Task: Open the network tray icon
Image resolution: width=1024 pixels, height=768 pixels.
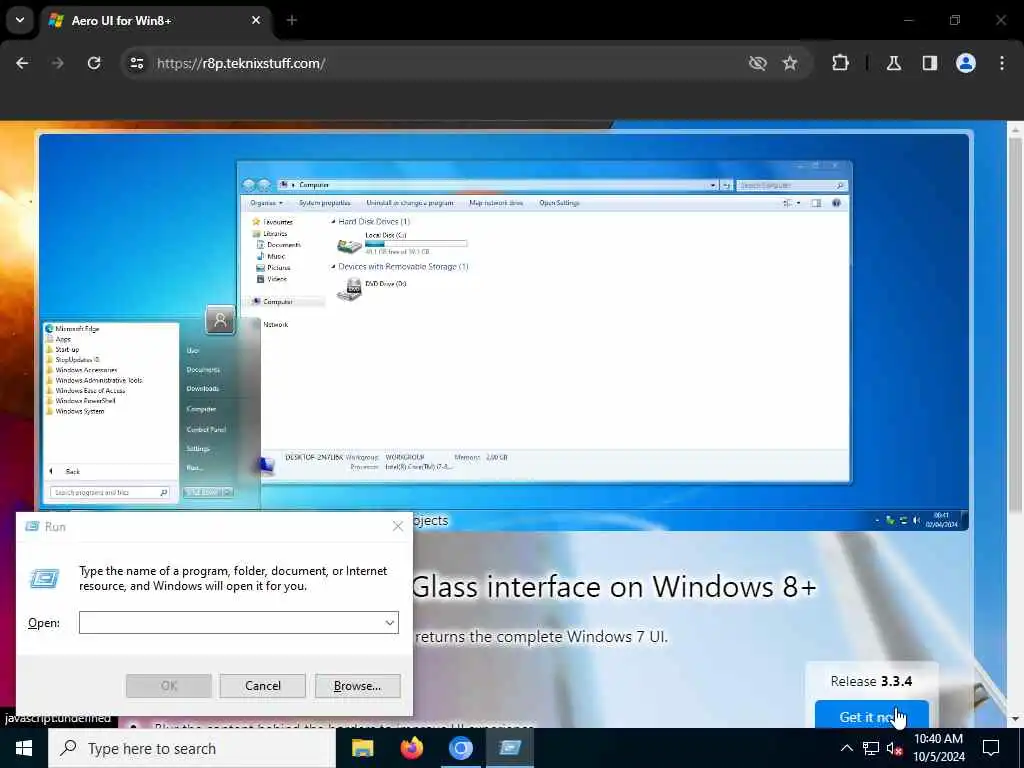Action: point(871,748)
